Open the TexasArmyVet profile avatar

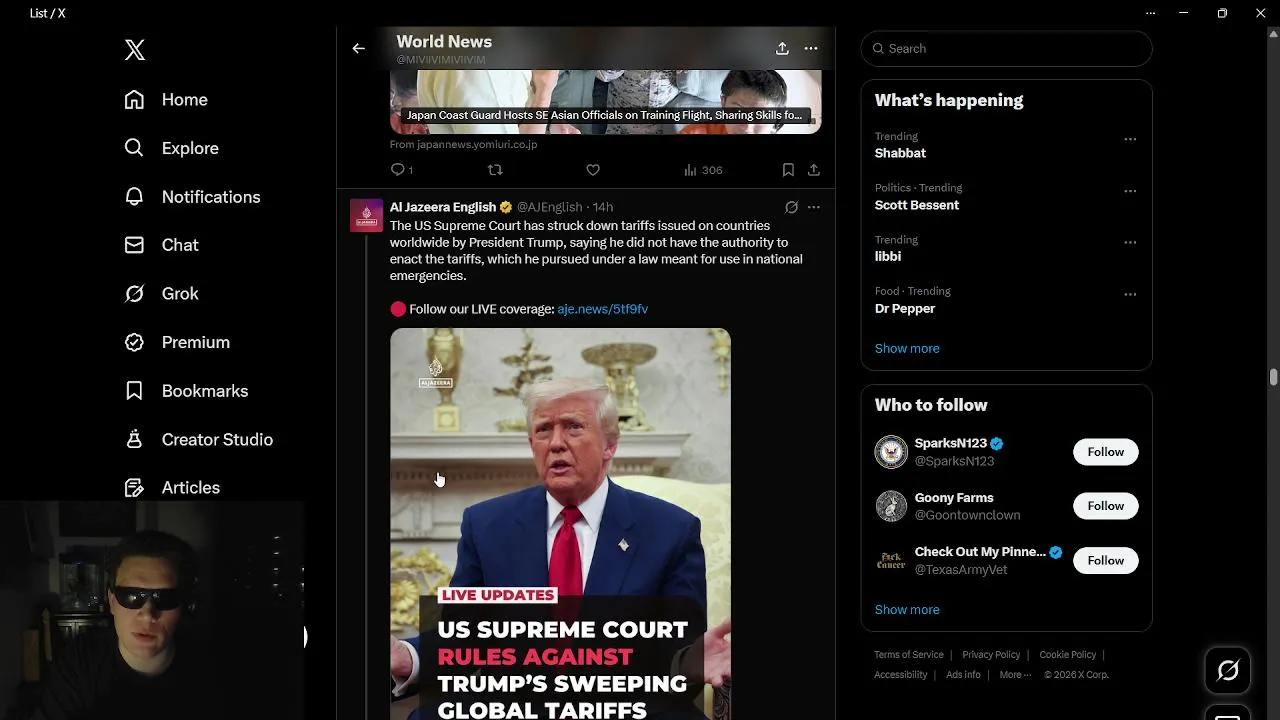[x=891, y=561]
